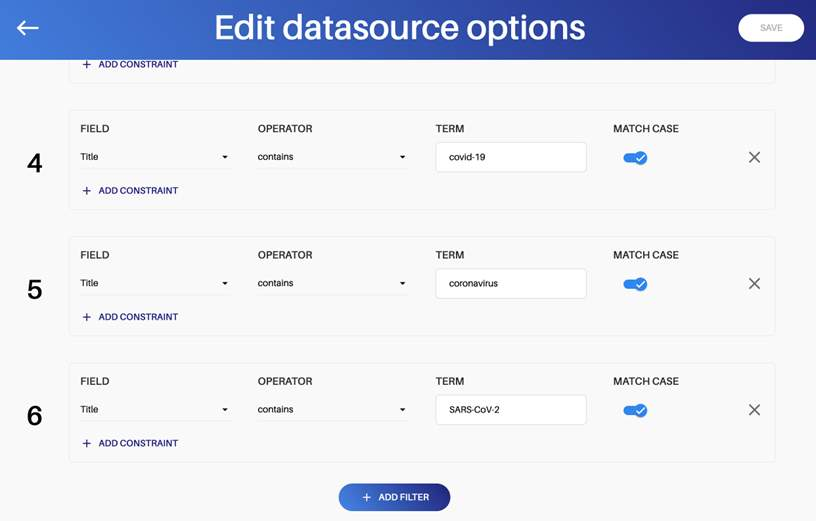Screen dimensions: 816x521
Task: Remove the SARS-CoV-2 filter via X
Action: pyautogui.click(x=754, y=410)
